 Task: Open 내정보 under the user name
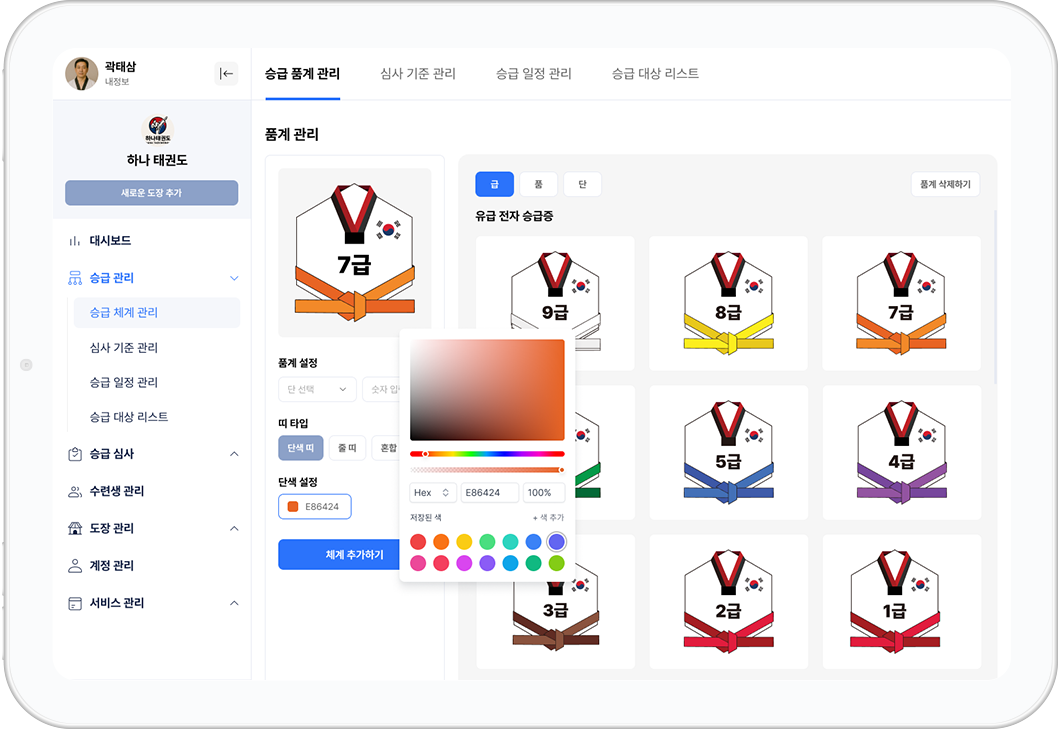coord(117,82)
